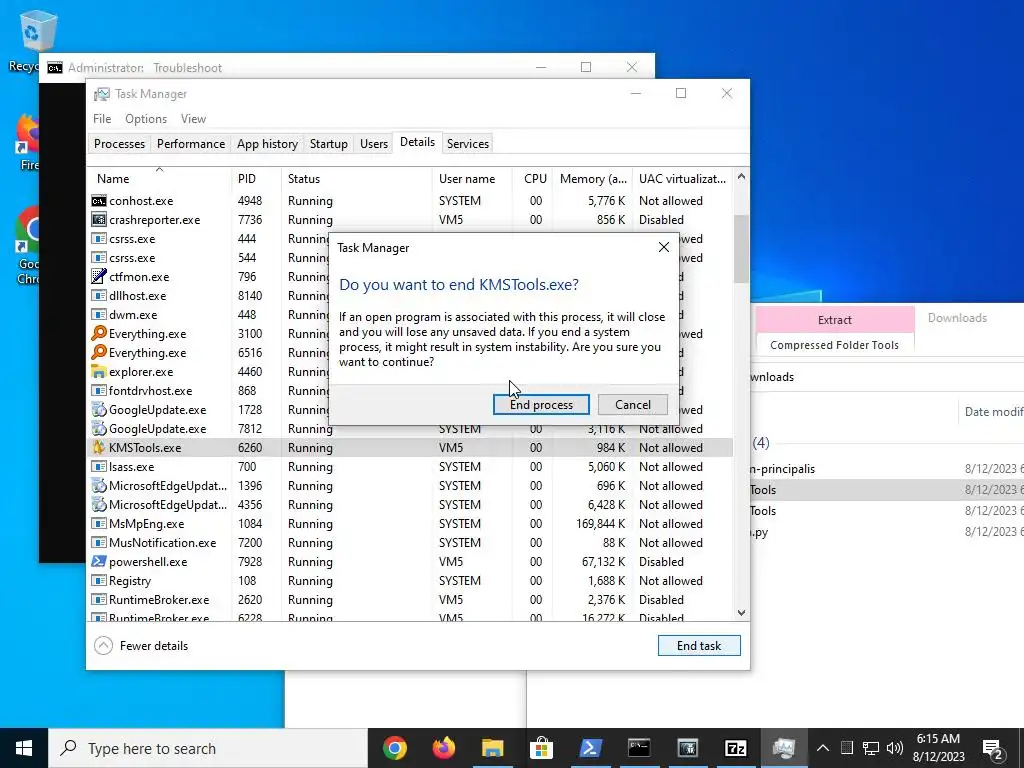
Task: Open PowerShell from the taskbar
Action: pos(590,748)
